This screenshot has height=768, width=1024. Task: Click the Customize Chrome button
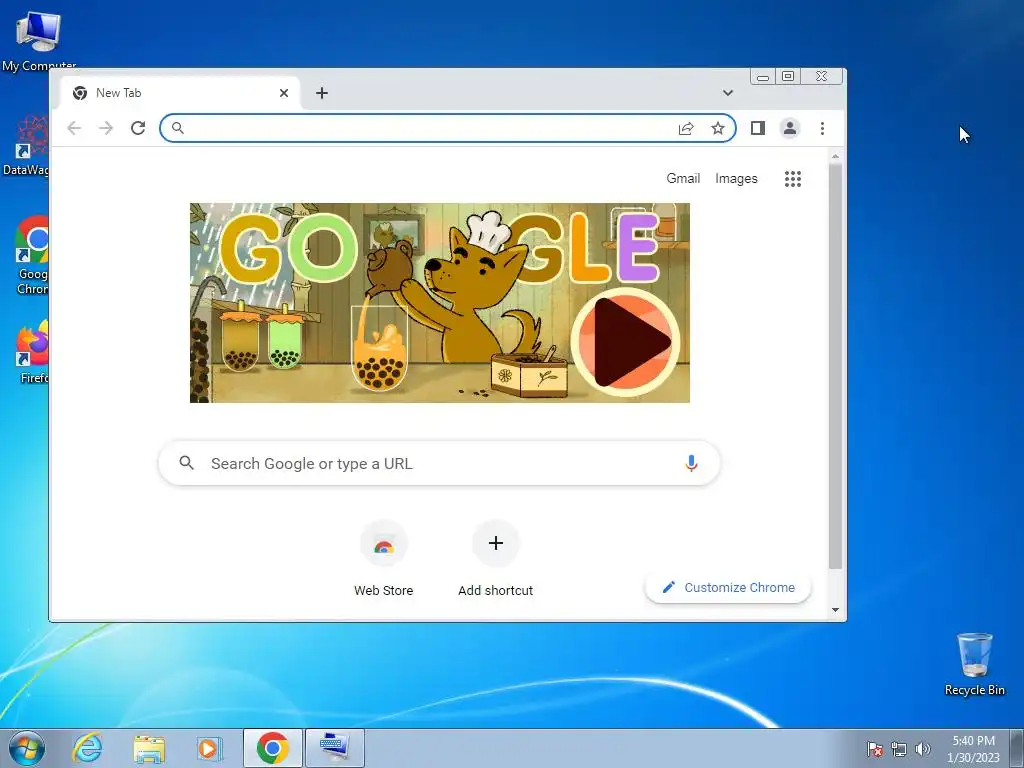pos(728,588)
